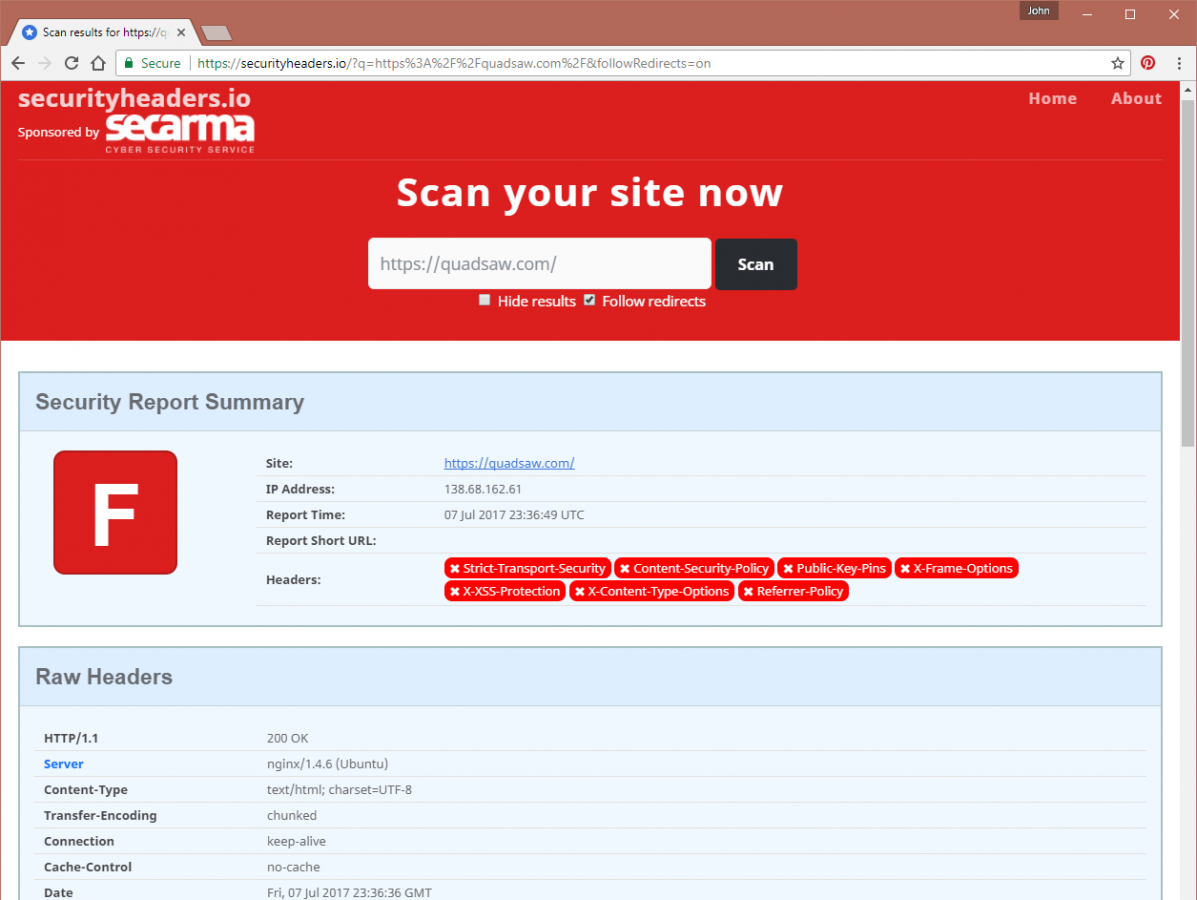Bookmark page with star icon
This screenshot has width=1197, height=900.
point(1117,63)
